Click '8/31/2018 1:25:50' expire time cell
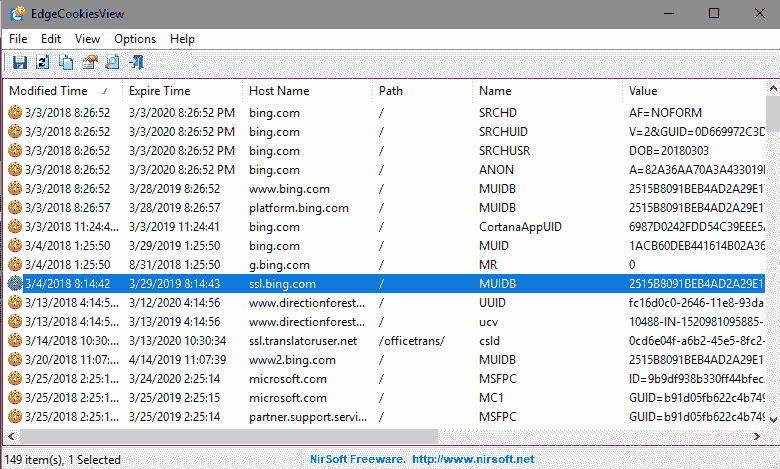The image size is (780, 469). pos(174,265)
